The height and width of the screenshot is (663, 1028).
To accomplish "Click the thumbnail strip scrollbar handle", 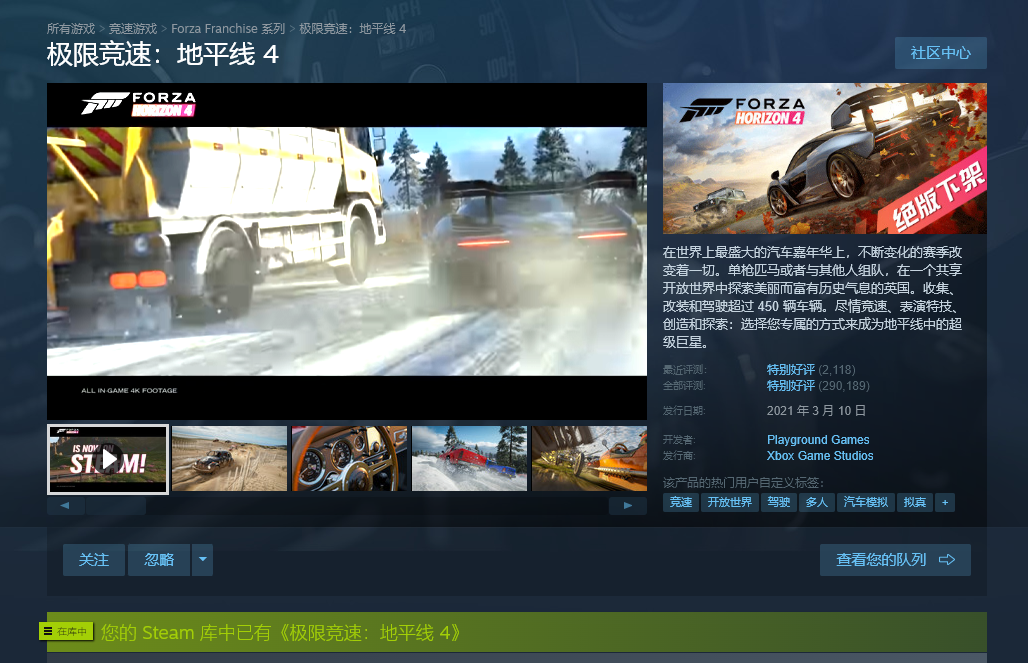I will tap(115, 506).
